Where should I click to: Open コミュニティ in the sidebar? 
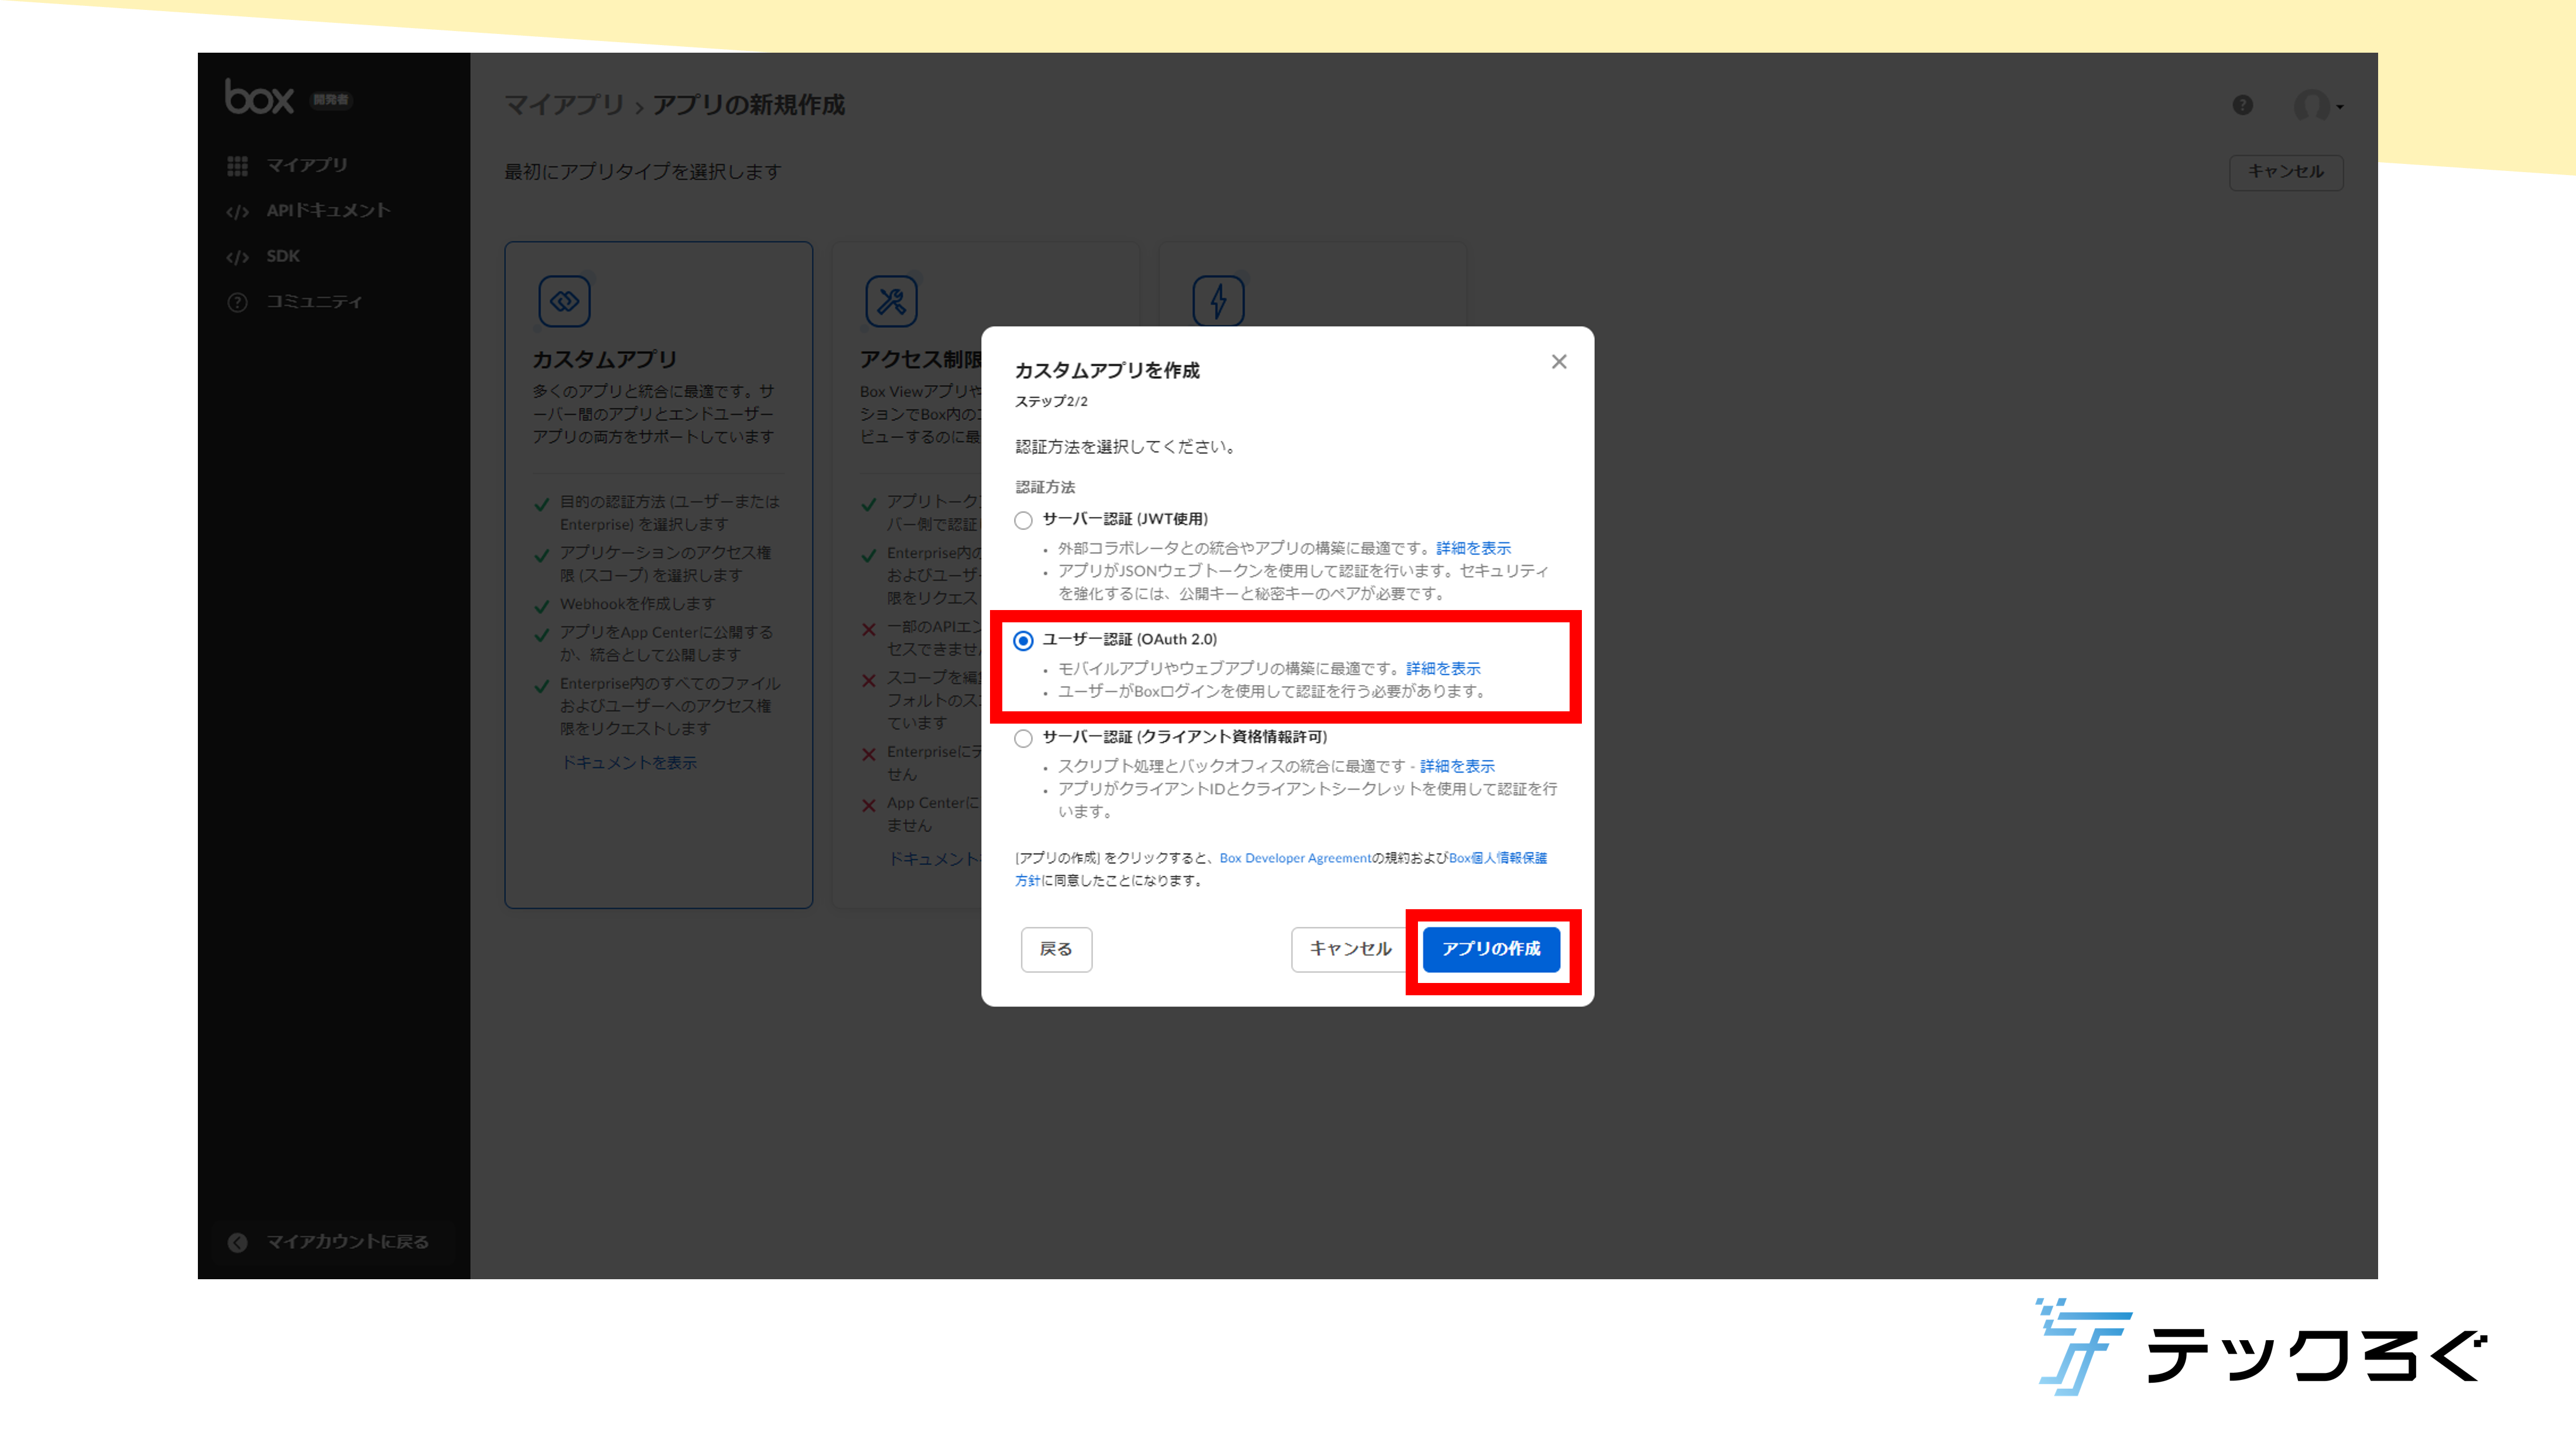click(314, 302)
